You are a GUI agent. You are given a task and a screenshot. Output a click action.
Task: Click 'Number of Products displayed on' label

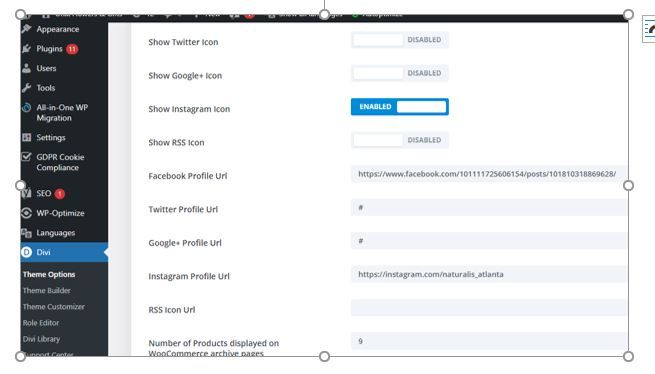(x=213, y=343)
